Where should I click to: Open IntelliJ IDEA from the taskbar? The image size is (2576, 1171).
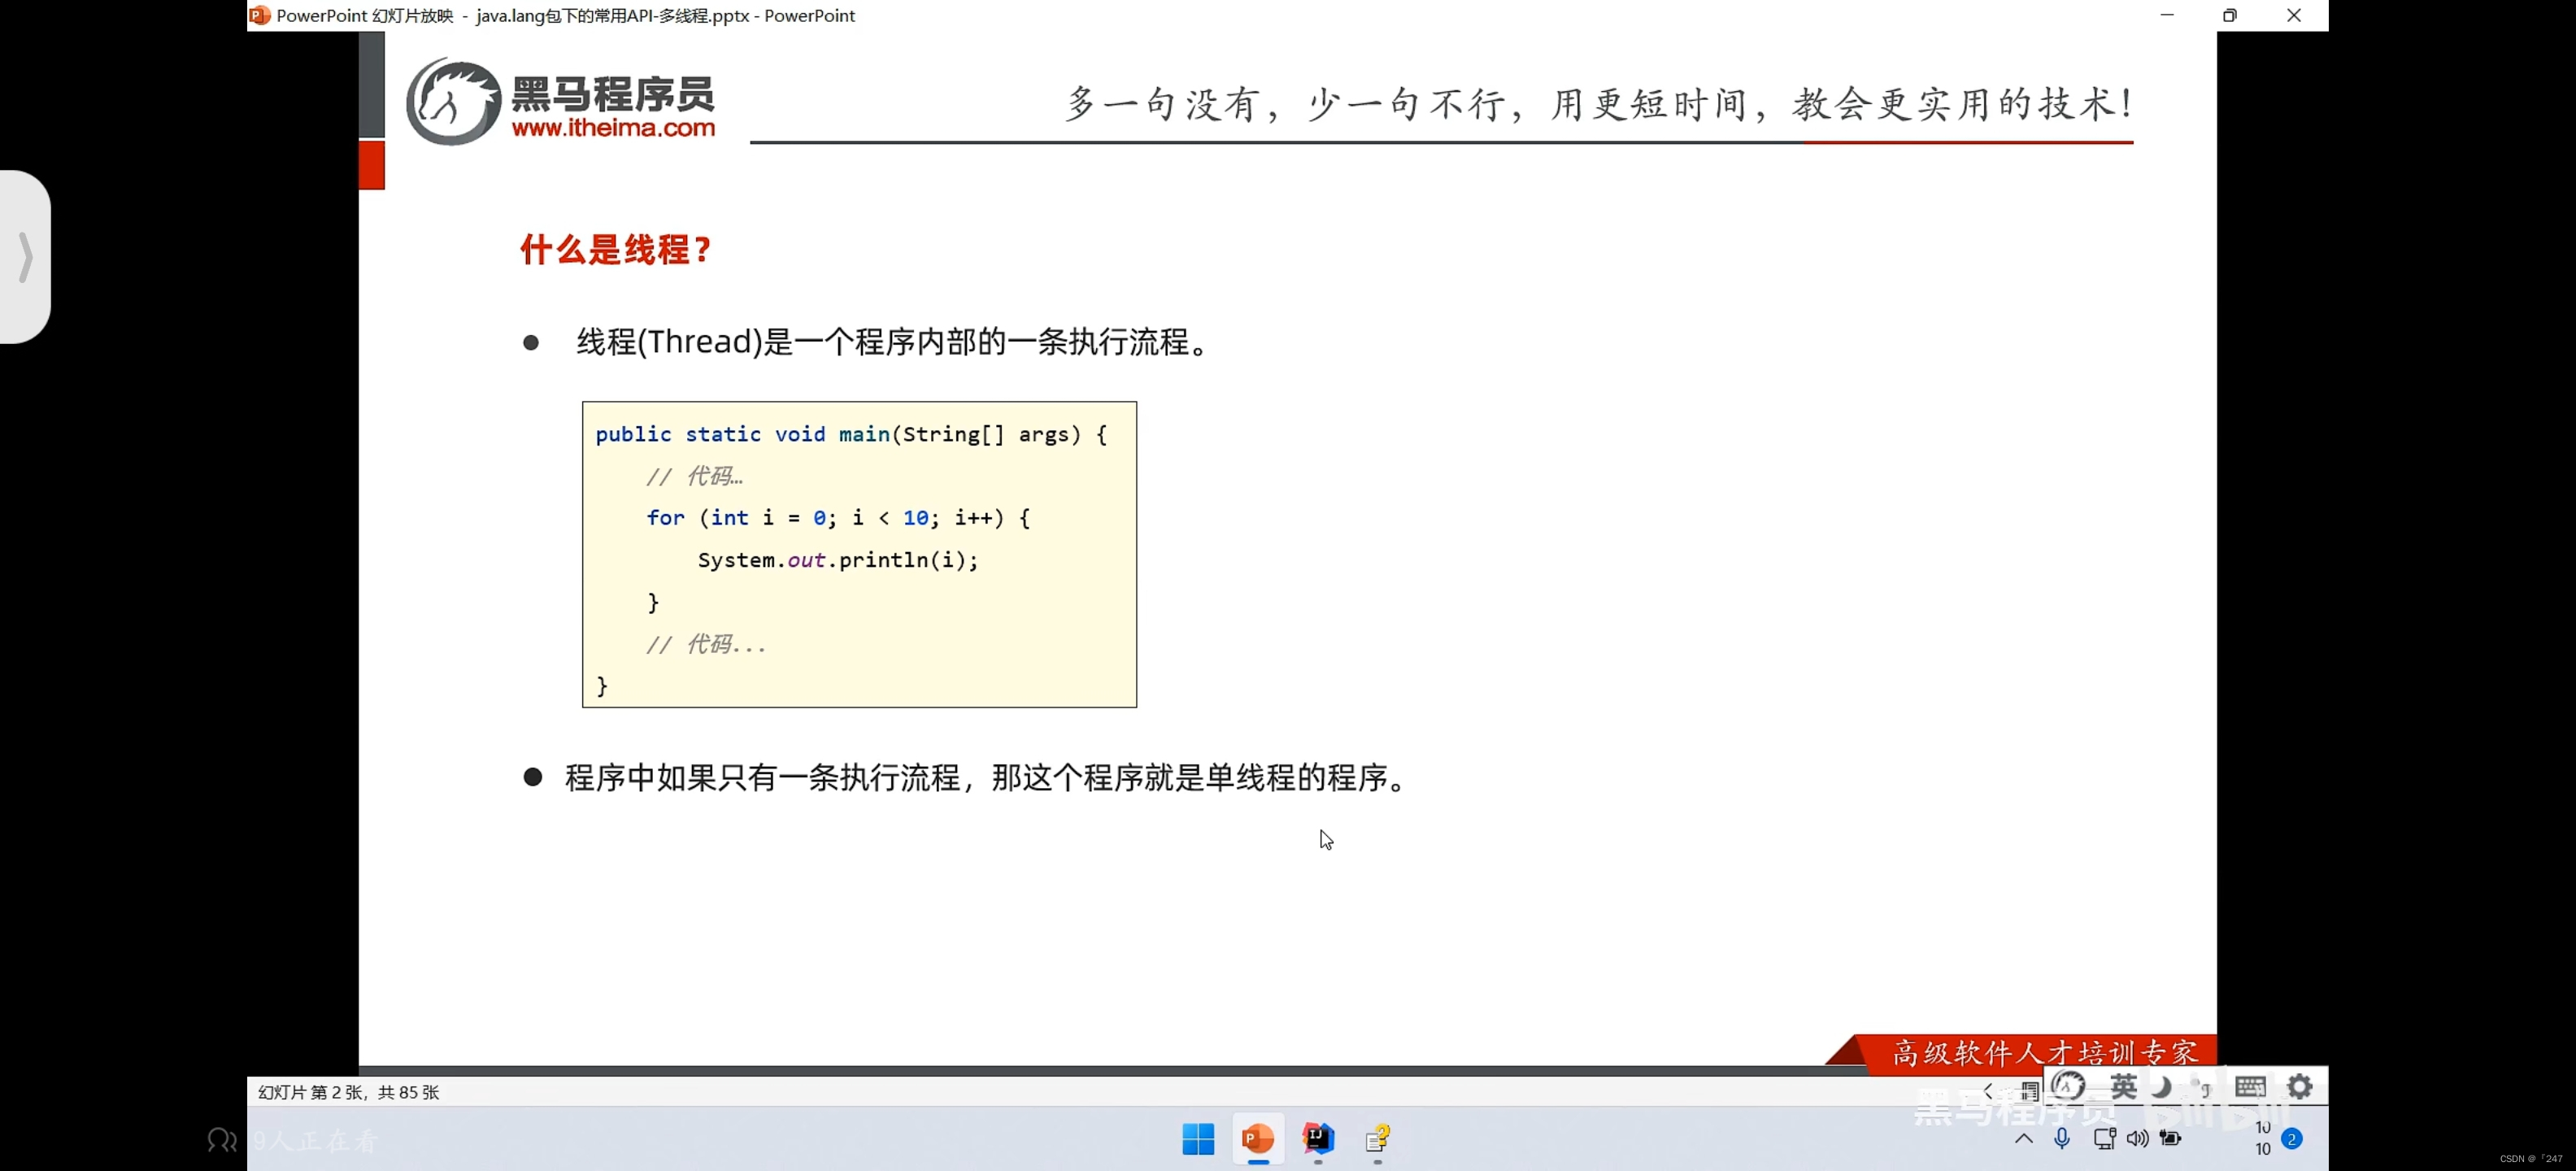(1318, 1138)
